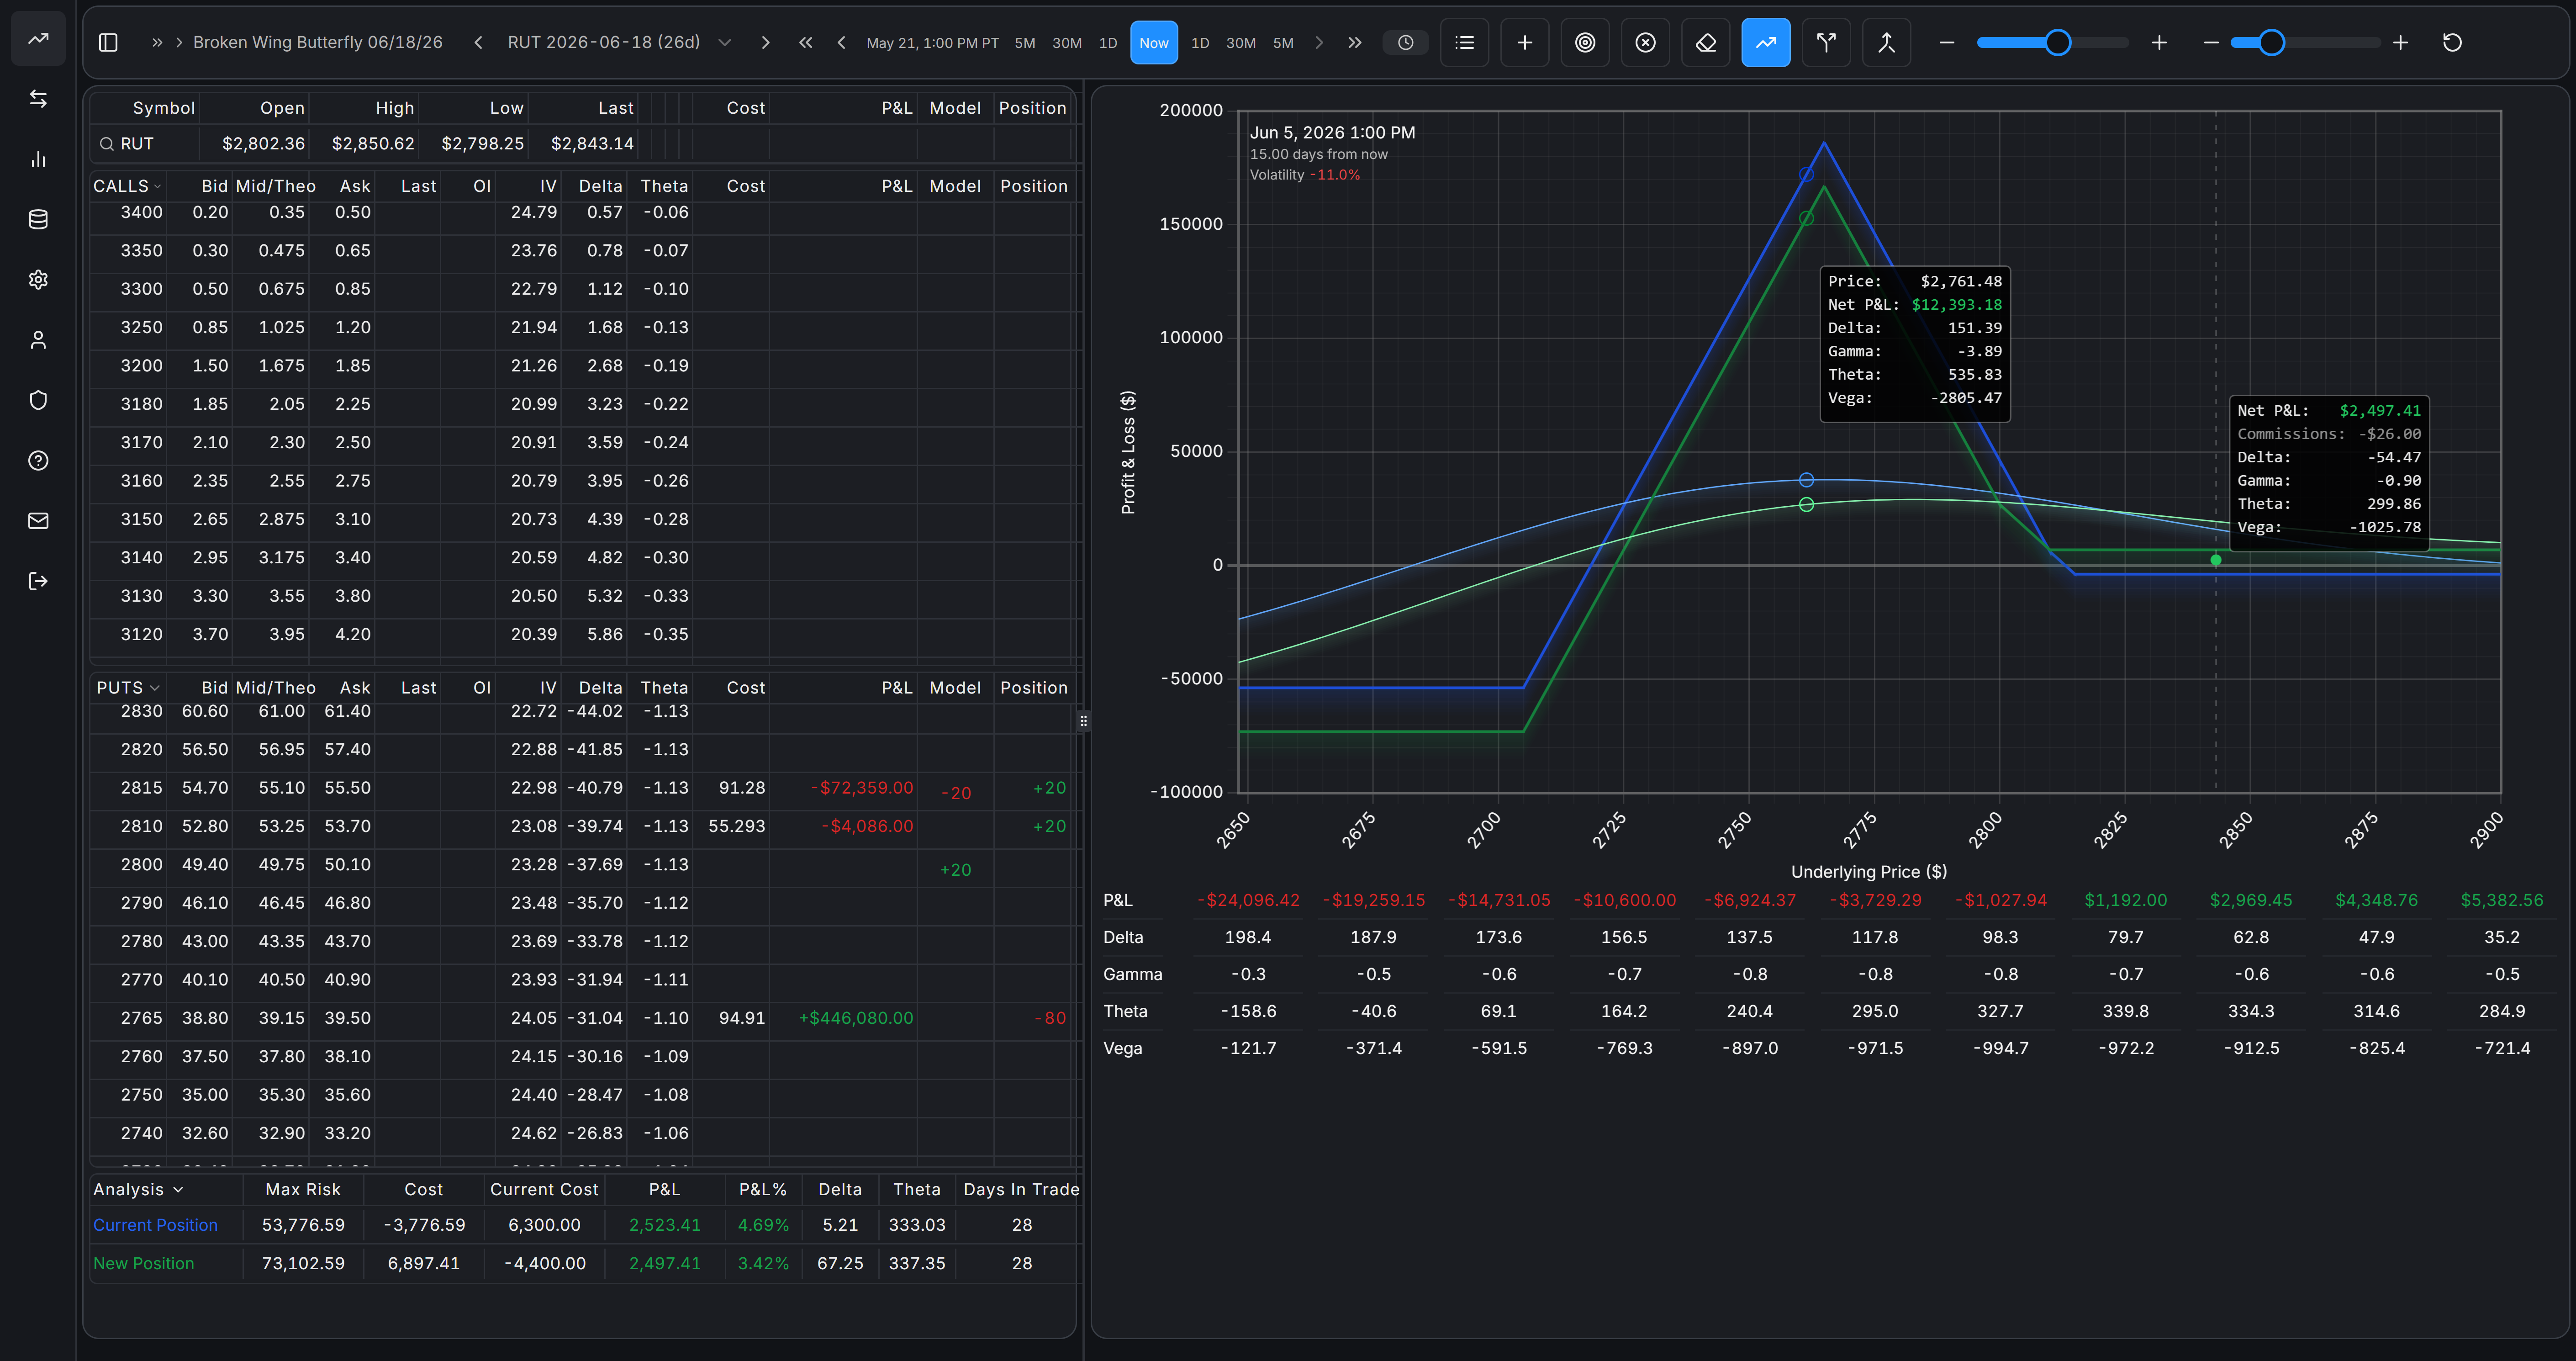Toggle the highlighted chart line button
This screenshot has height=1361, width=2576.
tap(1766, 43)
